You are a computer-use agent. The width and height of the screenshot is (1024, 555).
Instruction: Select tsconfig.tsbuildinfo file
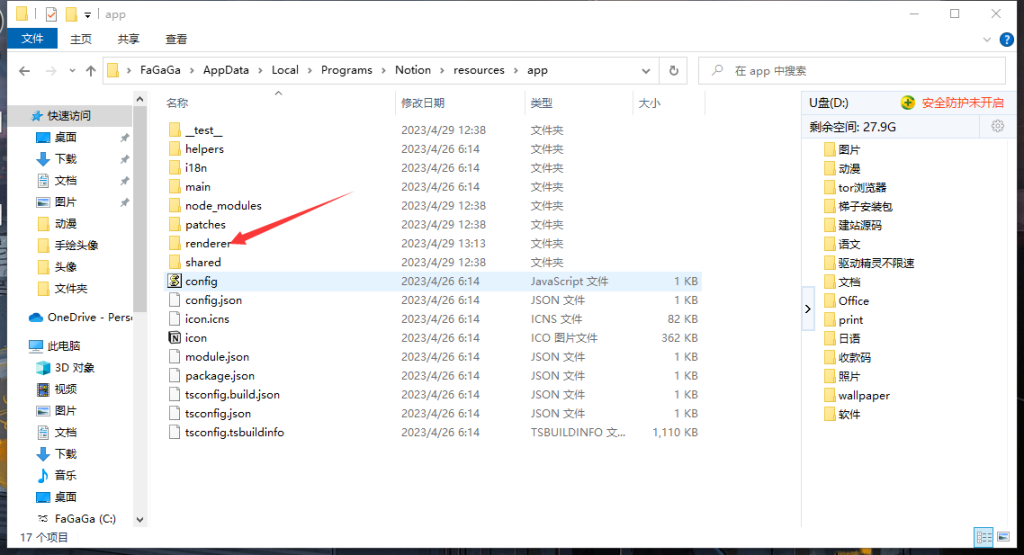[234, 432]
